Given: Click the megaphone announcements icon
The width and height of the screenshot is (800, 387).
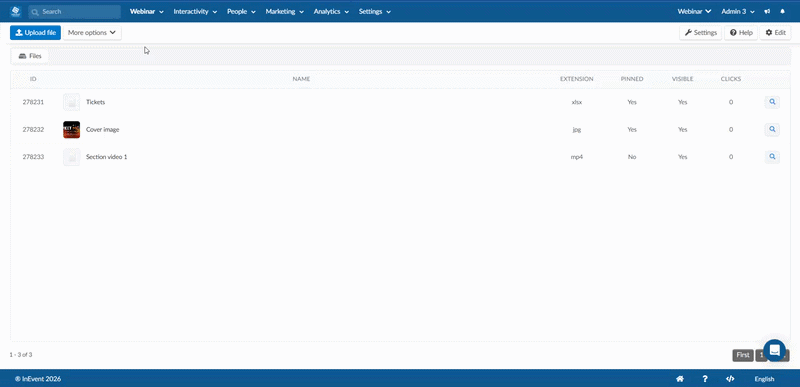Looking at the screenshot, I should coord(767,11).
